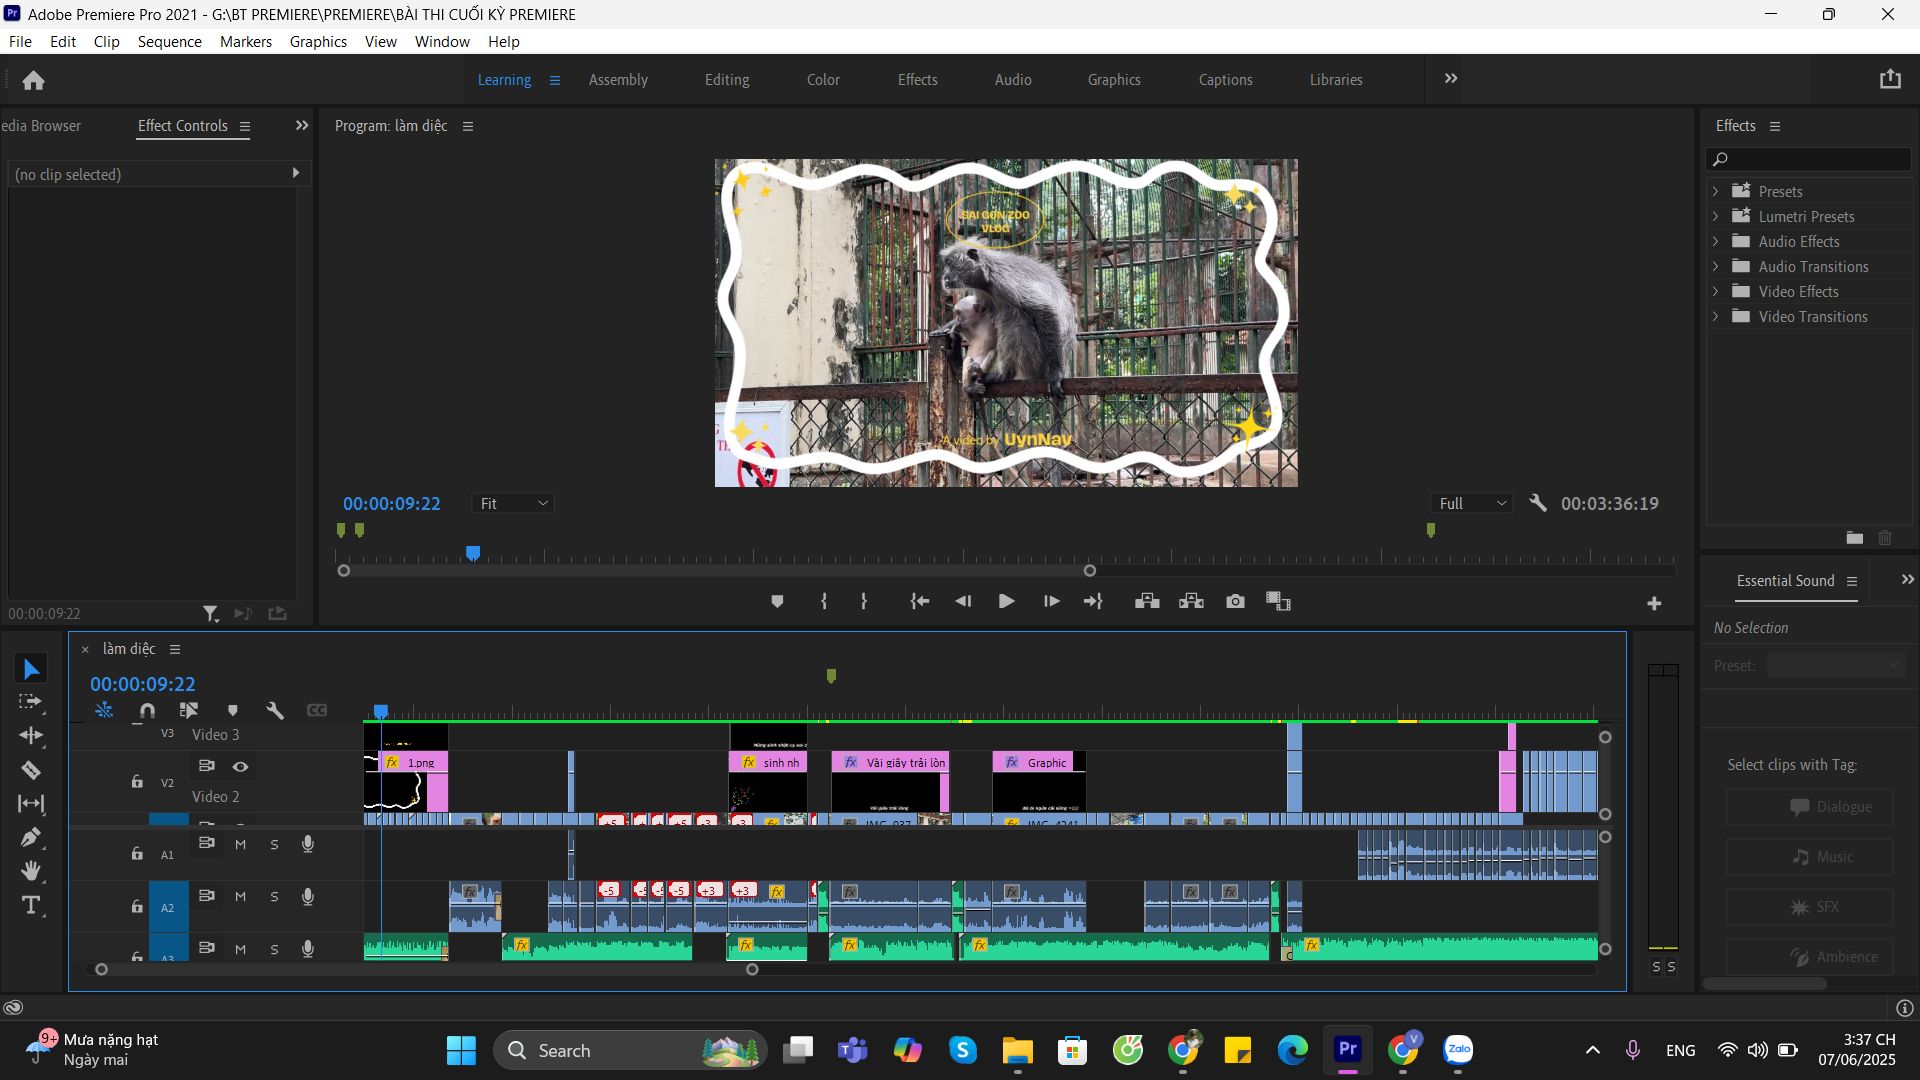Open the Effect Controls tab
Viewport: 1920px width, 1080px height.
click(x=183, y=126)
